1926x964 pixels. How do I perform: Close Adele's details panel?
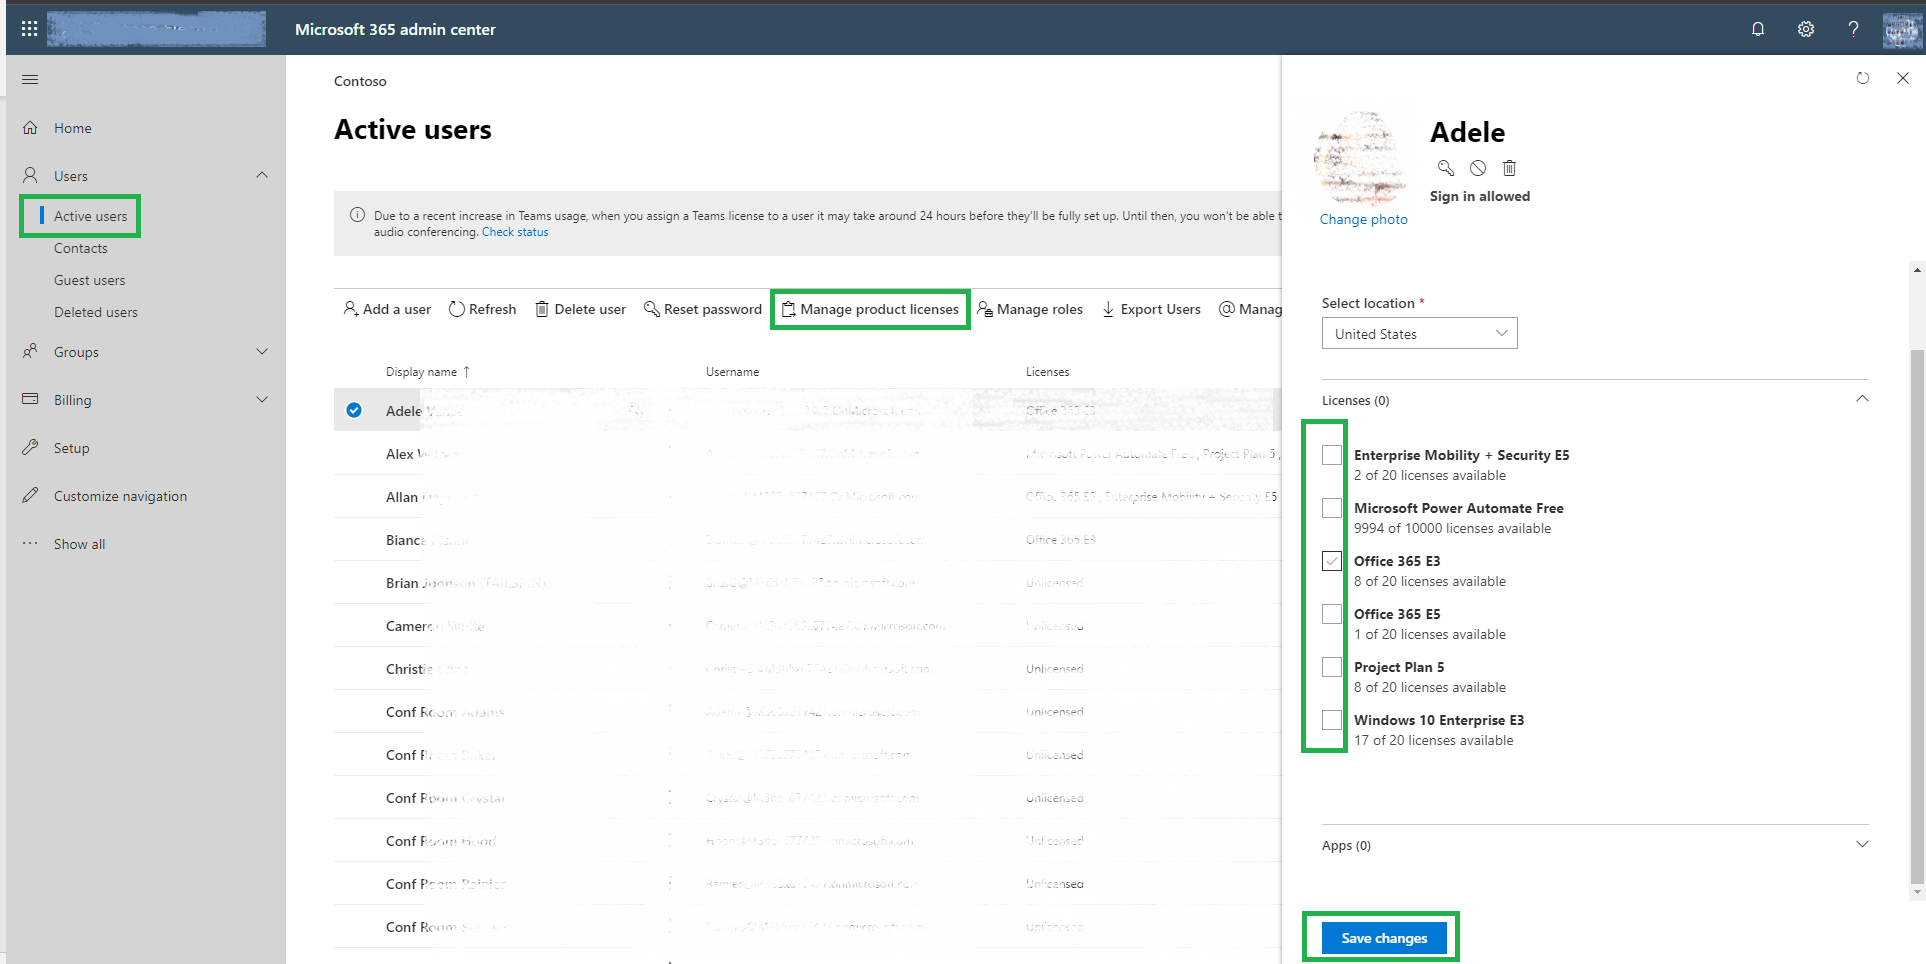[1903, 78]
